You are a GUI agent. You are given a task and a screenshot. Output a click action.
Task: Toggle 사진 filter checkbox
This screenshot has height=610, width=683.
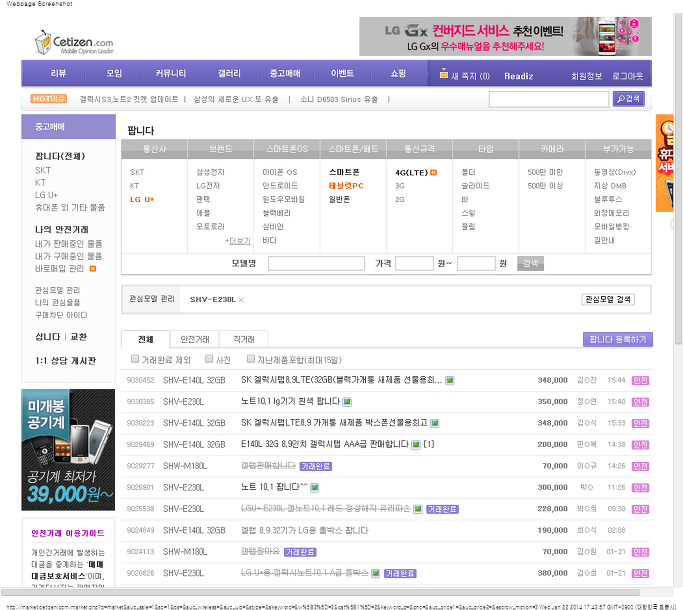pos(209,359)
